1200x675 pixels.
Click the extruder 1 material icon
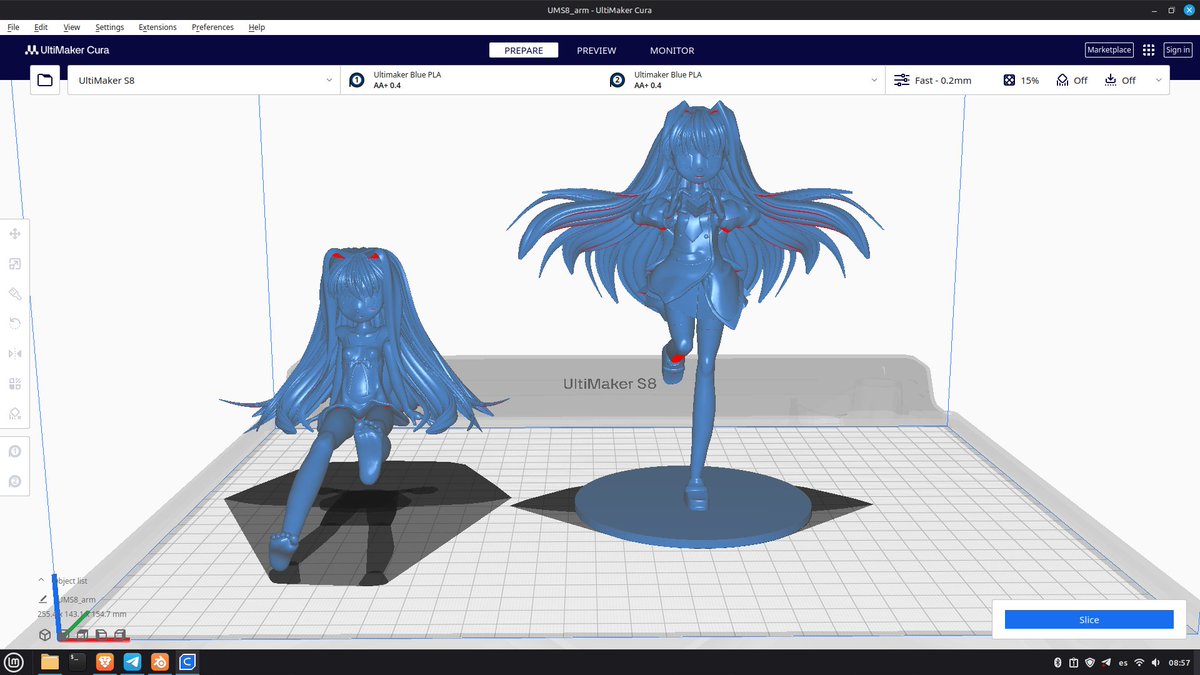pos(356,80)
